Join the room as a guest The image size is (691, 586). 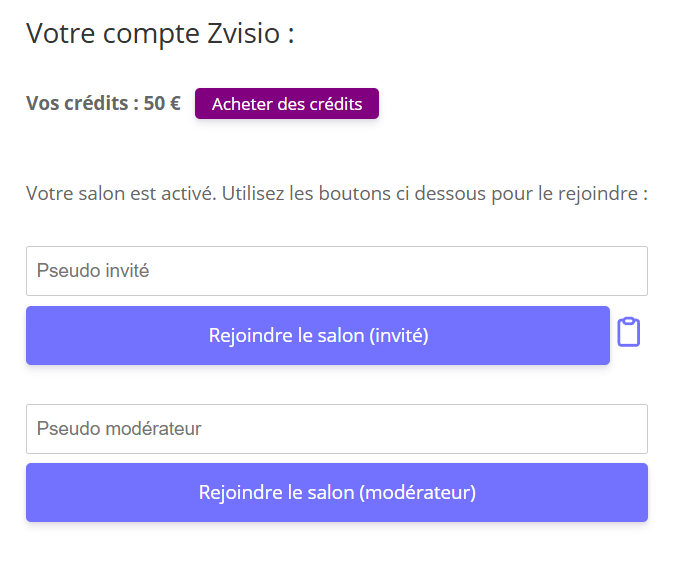[x=318, y=336]
